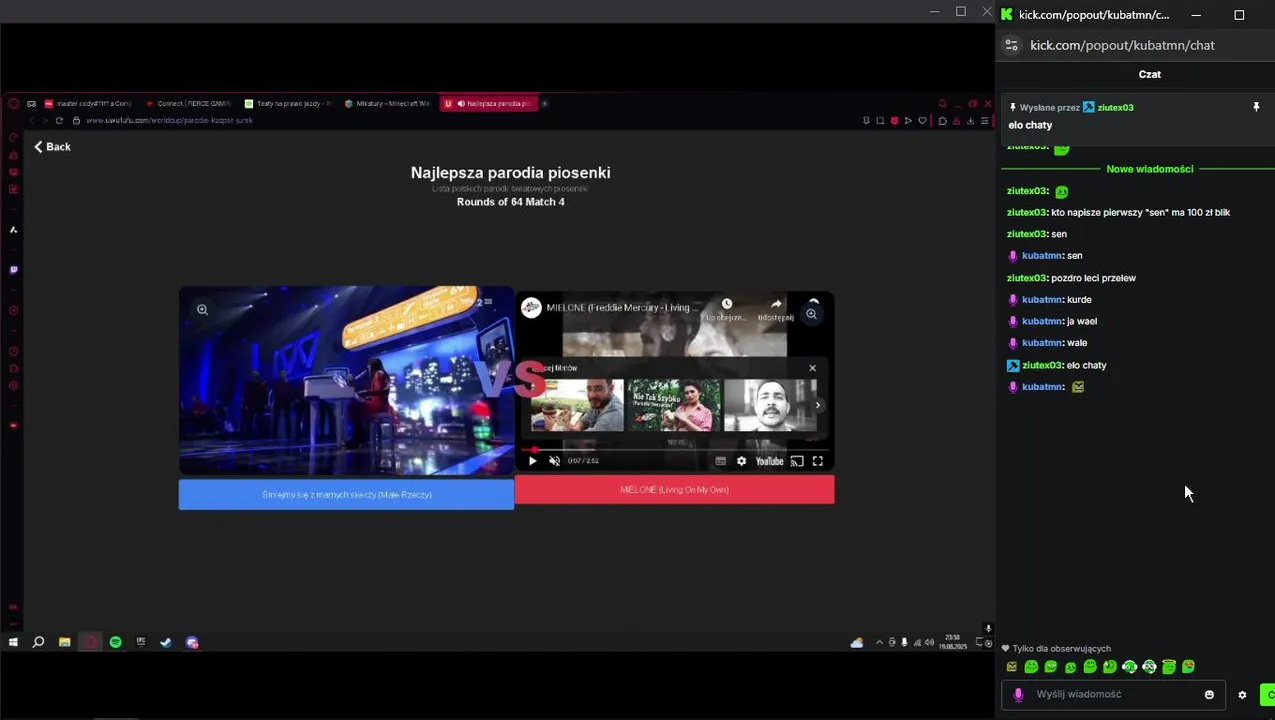Open the mustached man suggested video thumbnail
The width and height of the screenshot is (1275, 720).
[x=770, y=405]
